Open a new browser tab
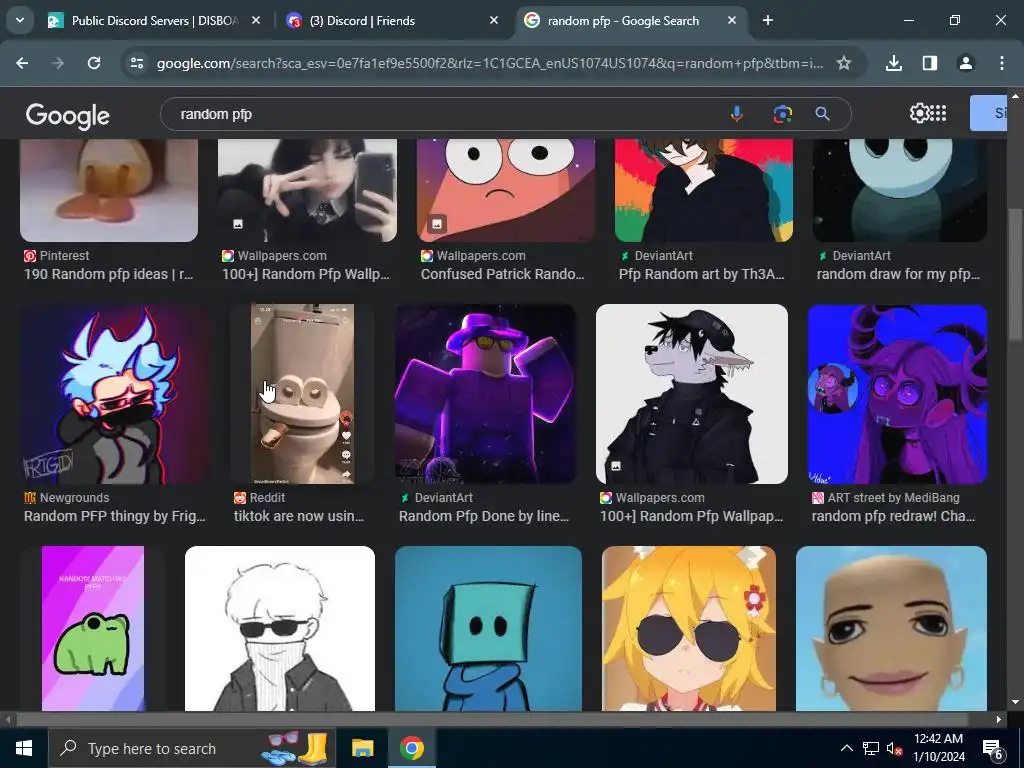This screenshot has height=768, width=1024. click(x=768, y=21)
